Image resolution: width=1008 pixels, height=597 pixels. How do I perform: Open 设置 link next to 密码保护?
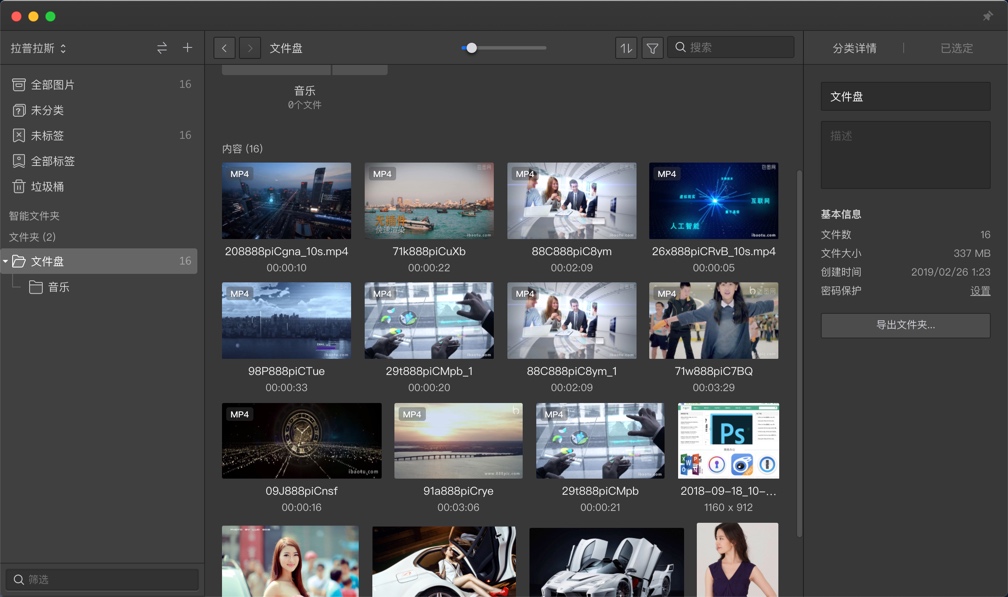tap(980, 290)
